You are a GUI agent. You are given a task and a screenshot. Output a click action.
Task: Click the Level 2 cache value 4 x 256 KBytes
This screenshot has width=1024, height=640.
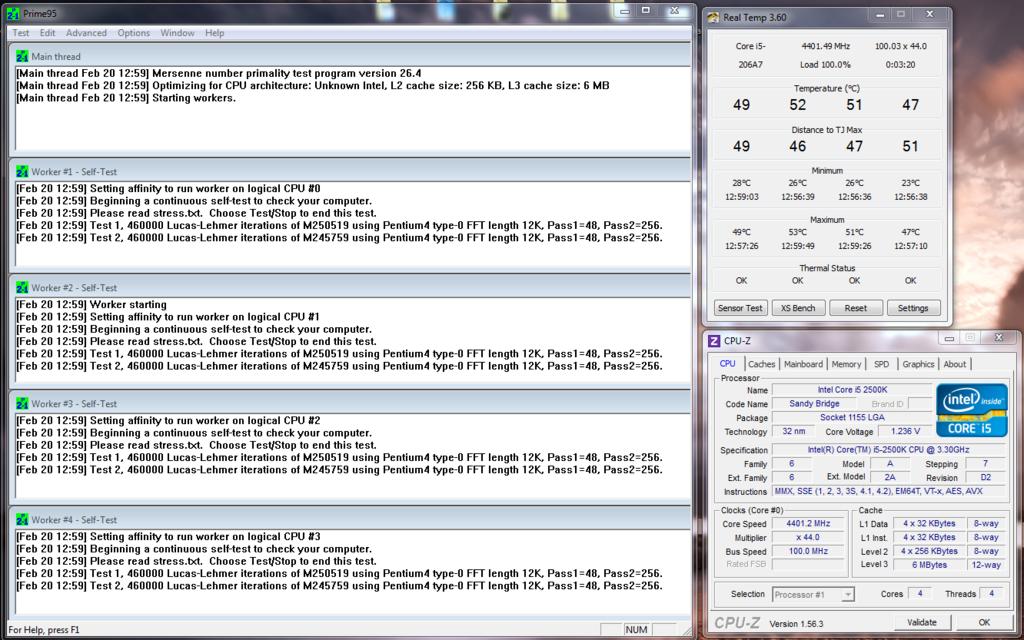click(x=929, y=551)
